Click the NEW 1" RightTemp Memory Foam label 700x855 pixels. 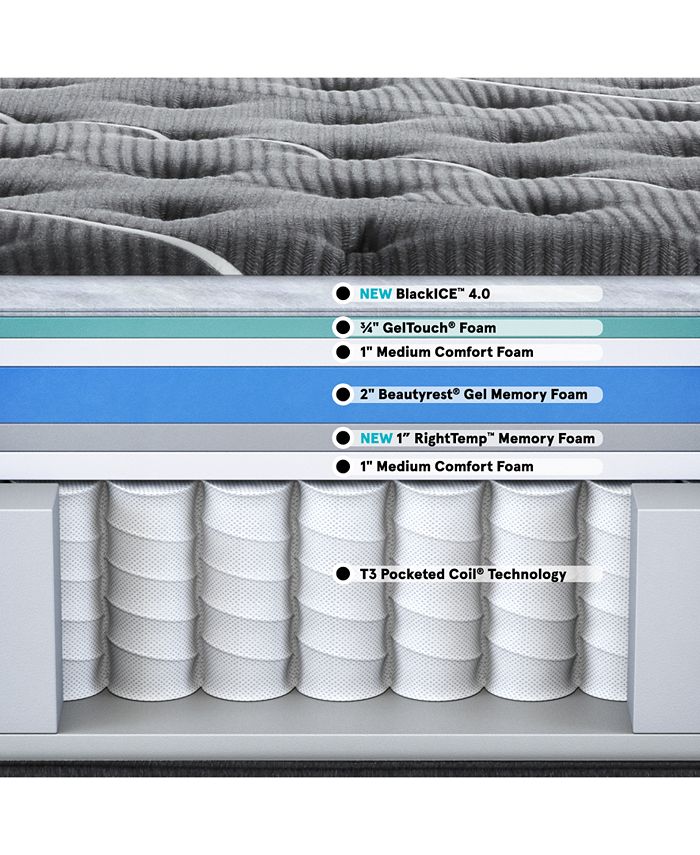[477, 438]
